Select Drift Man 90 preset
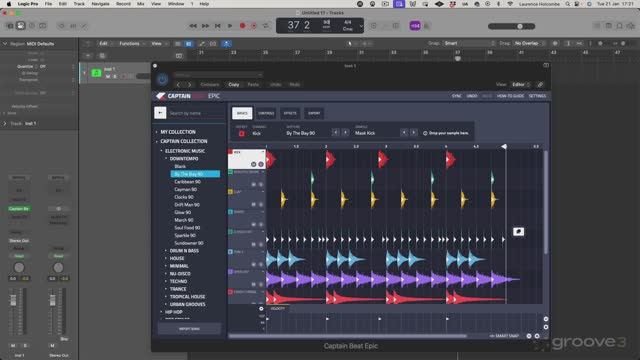Screen dimensions: 640x360 (187, 205)
